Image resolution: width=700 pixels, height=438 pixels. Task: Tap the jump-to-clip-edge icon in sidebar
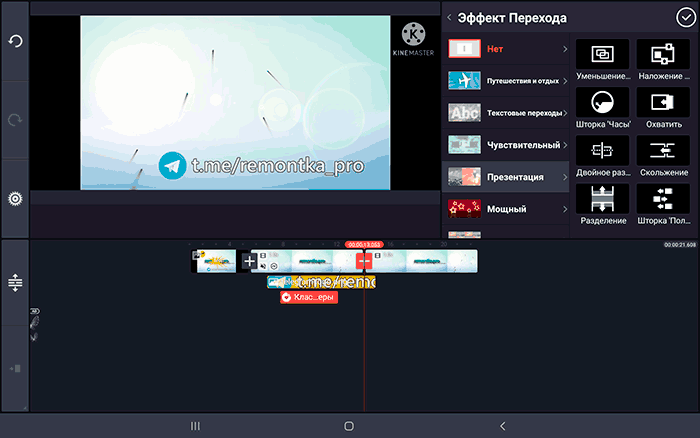coord(15,368)
